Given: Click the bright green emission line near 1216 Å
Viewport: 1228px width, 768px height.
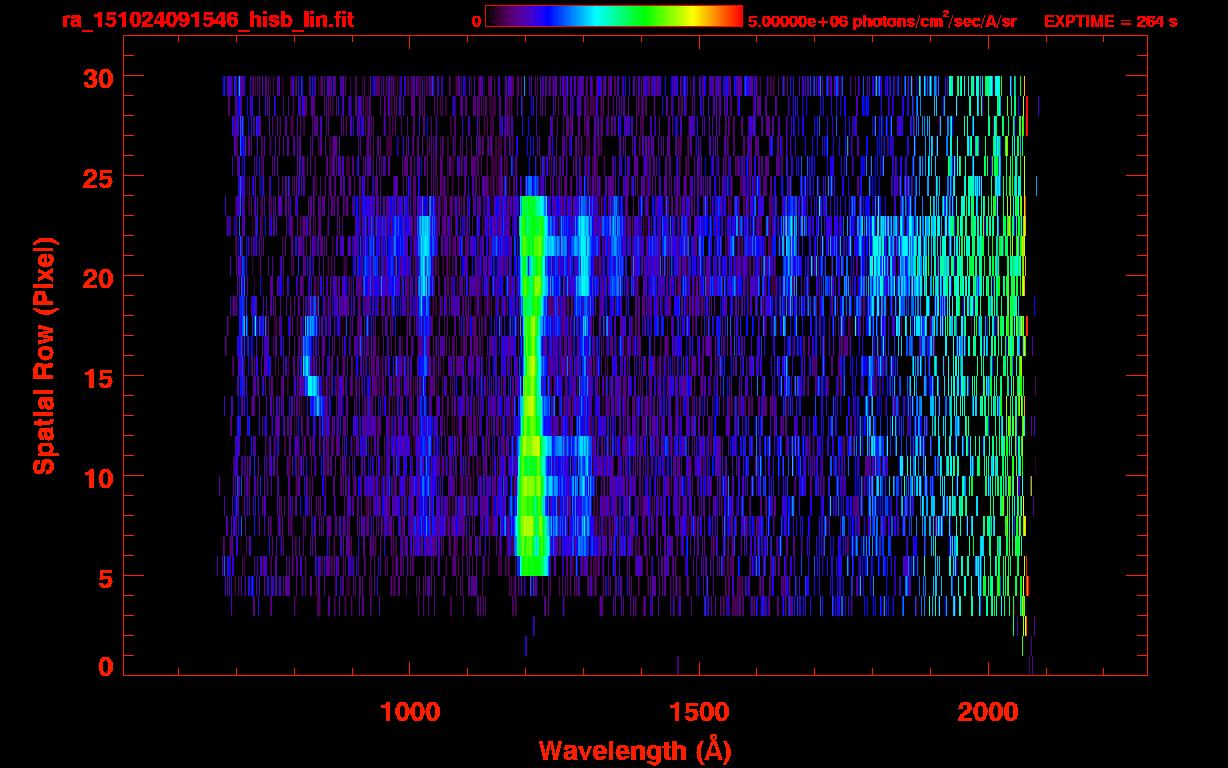Looking at the screenshot, I should (533, 385).
